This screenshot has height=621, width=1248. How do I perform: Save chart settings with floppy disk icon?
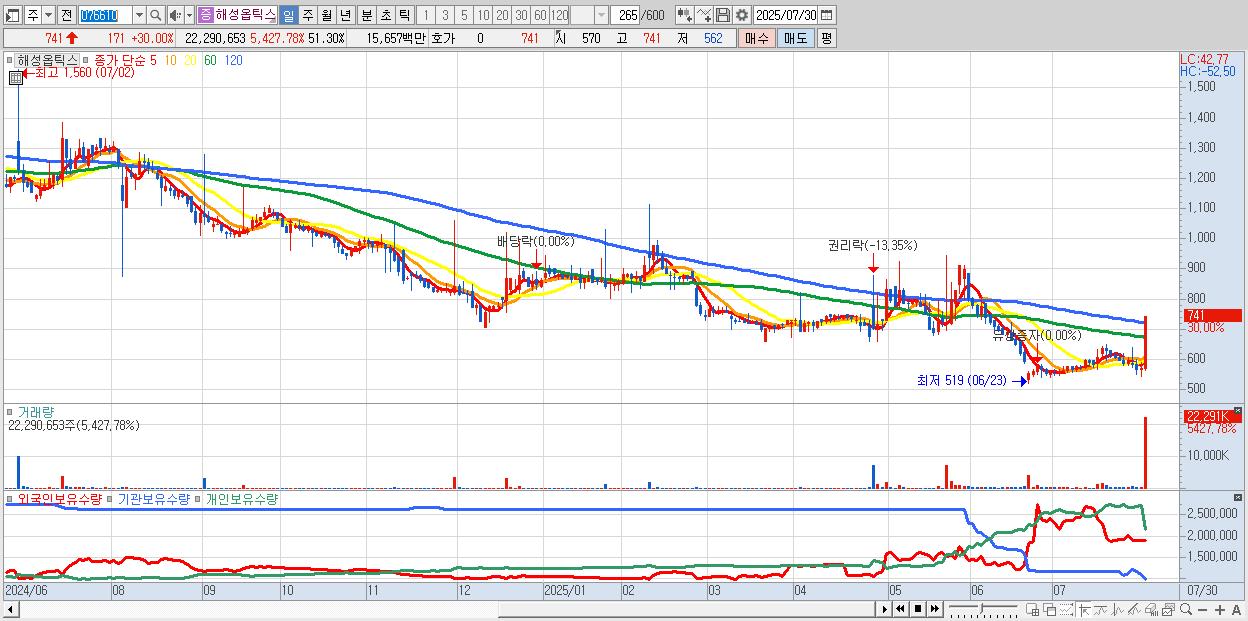(723, 15)
